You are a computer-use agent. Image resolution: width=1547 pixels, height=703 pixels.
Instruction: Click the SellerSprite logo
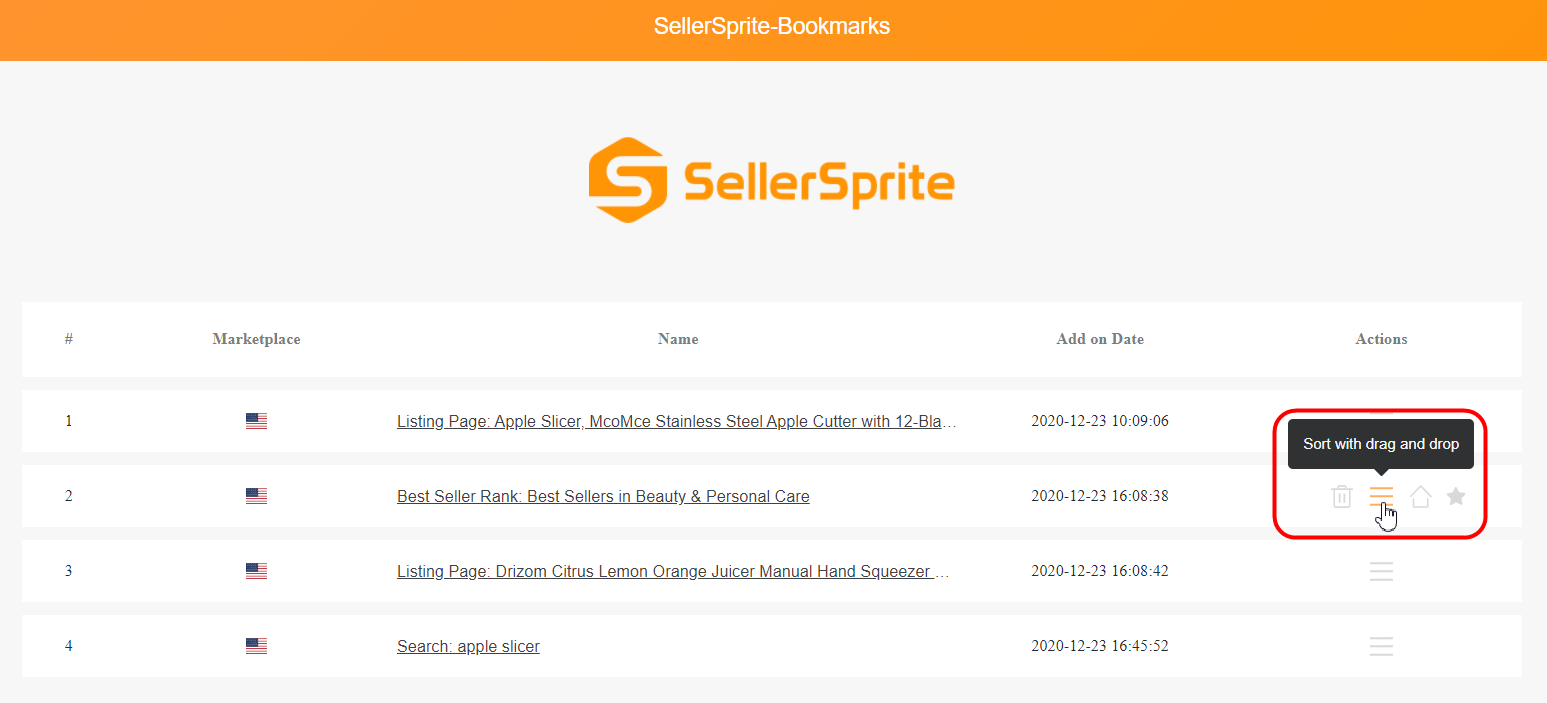(x=771, y=181)
